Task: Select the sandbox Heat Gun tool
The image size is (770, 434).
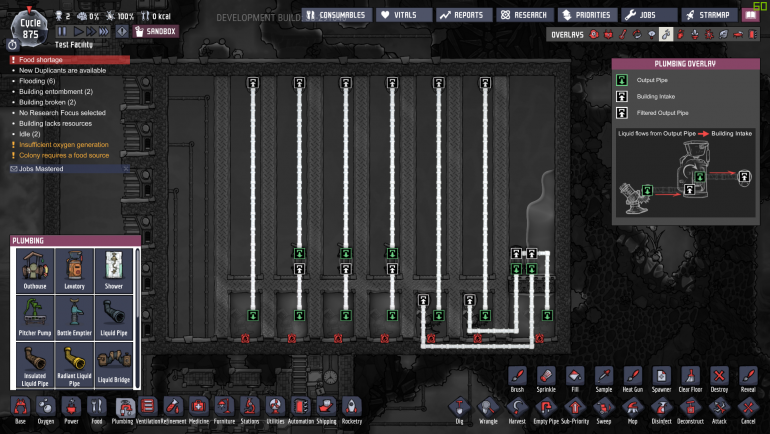Action: [x=632, y=379]
